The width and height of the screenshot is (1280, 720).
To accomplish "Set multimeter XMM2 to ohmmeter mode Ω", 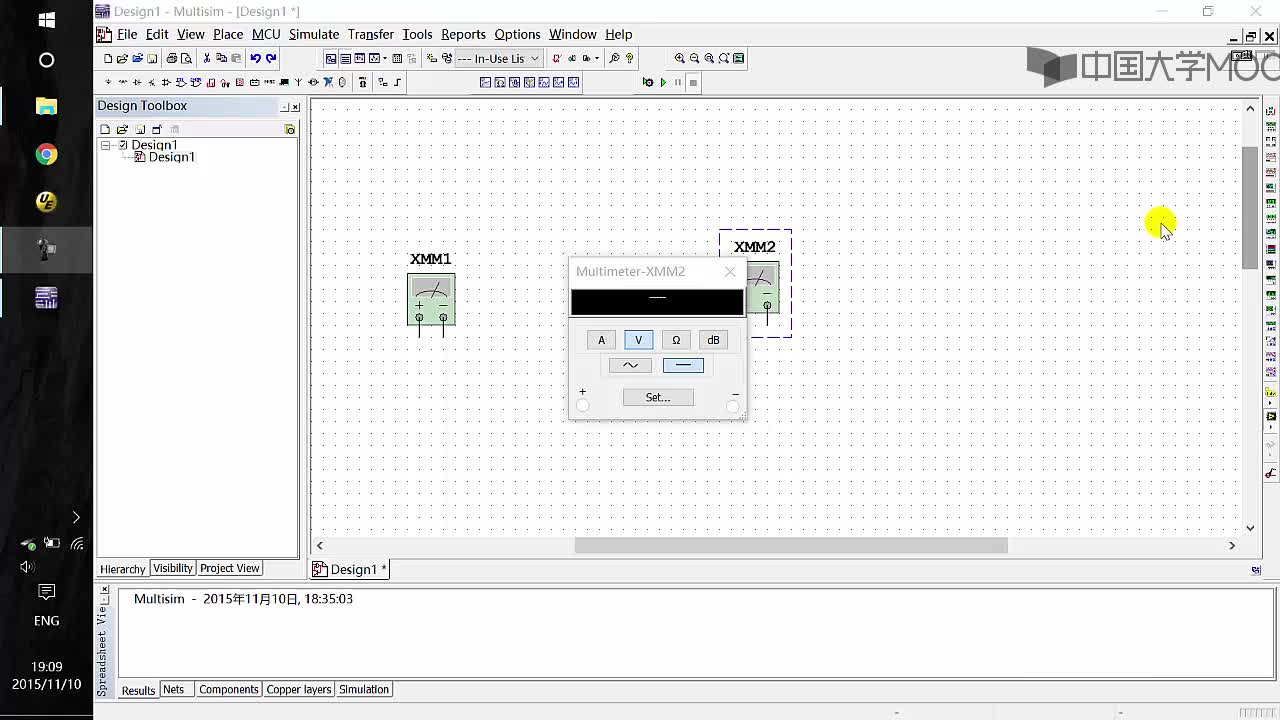I will (x=676, y=340).
